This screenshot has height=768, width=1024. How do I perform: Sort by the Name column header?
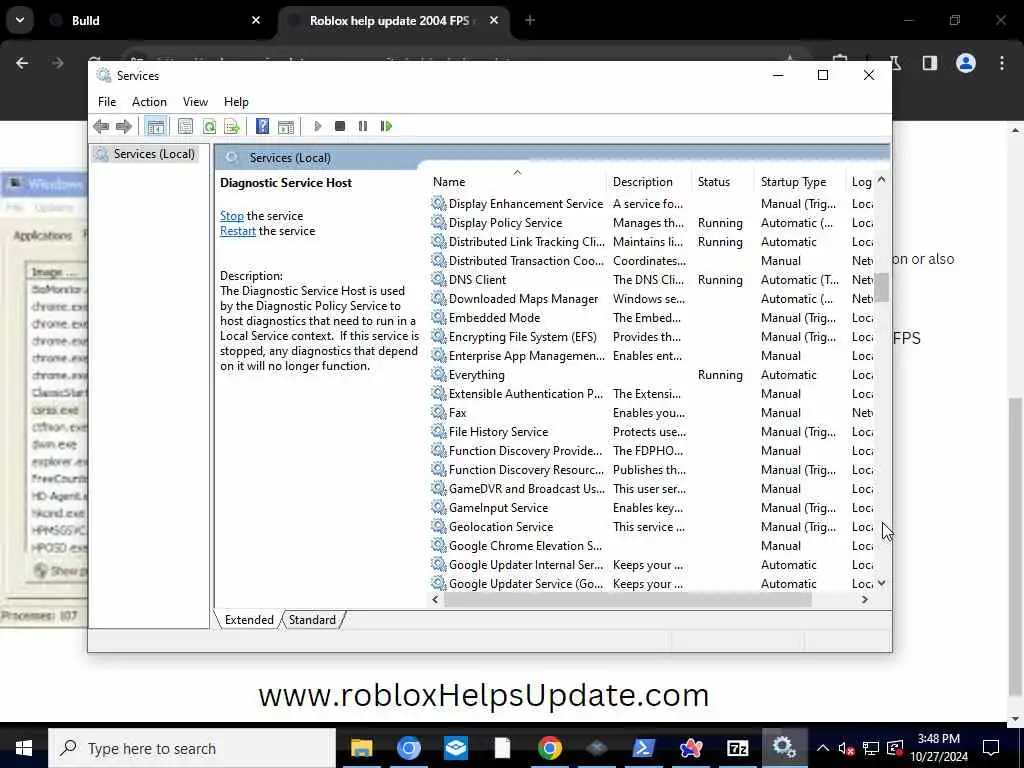[x=517, y=182]
